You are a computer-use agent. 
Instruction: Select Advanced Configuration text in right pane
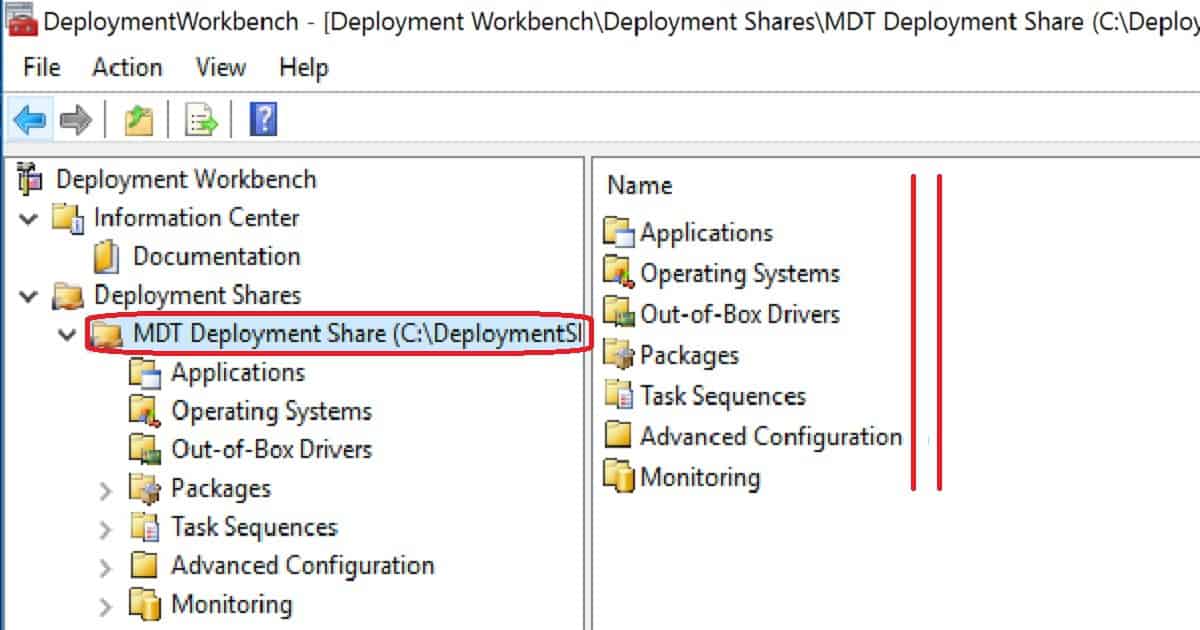[x=771, y=437]
